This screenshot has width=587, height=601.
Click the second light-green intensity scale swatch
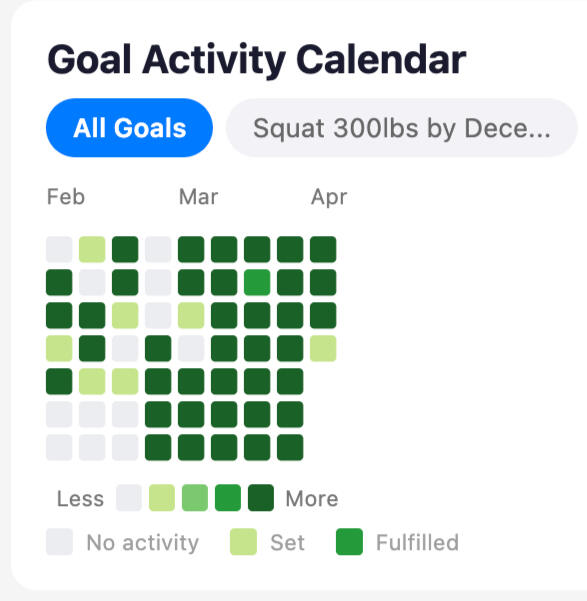(162, 498)
